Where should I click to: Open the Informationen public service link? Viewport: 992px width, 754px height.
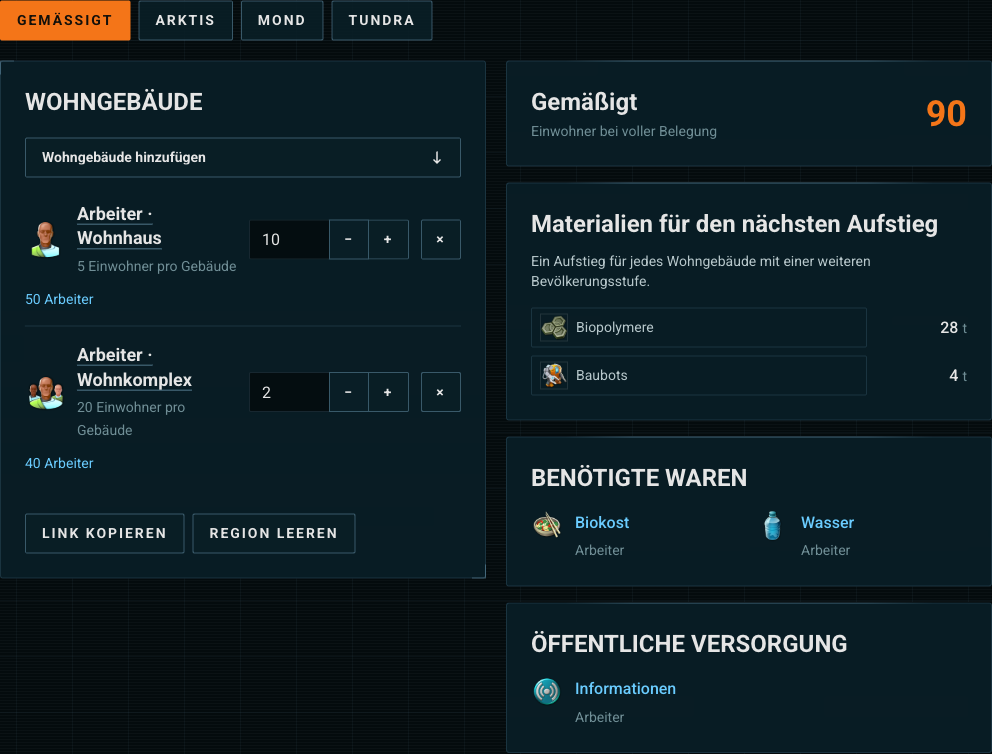point(625,689)
